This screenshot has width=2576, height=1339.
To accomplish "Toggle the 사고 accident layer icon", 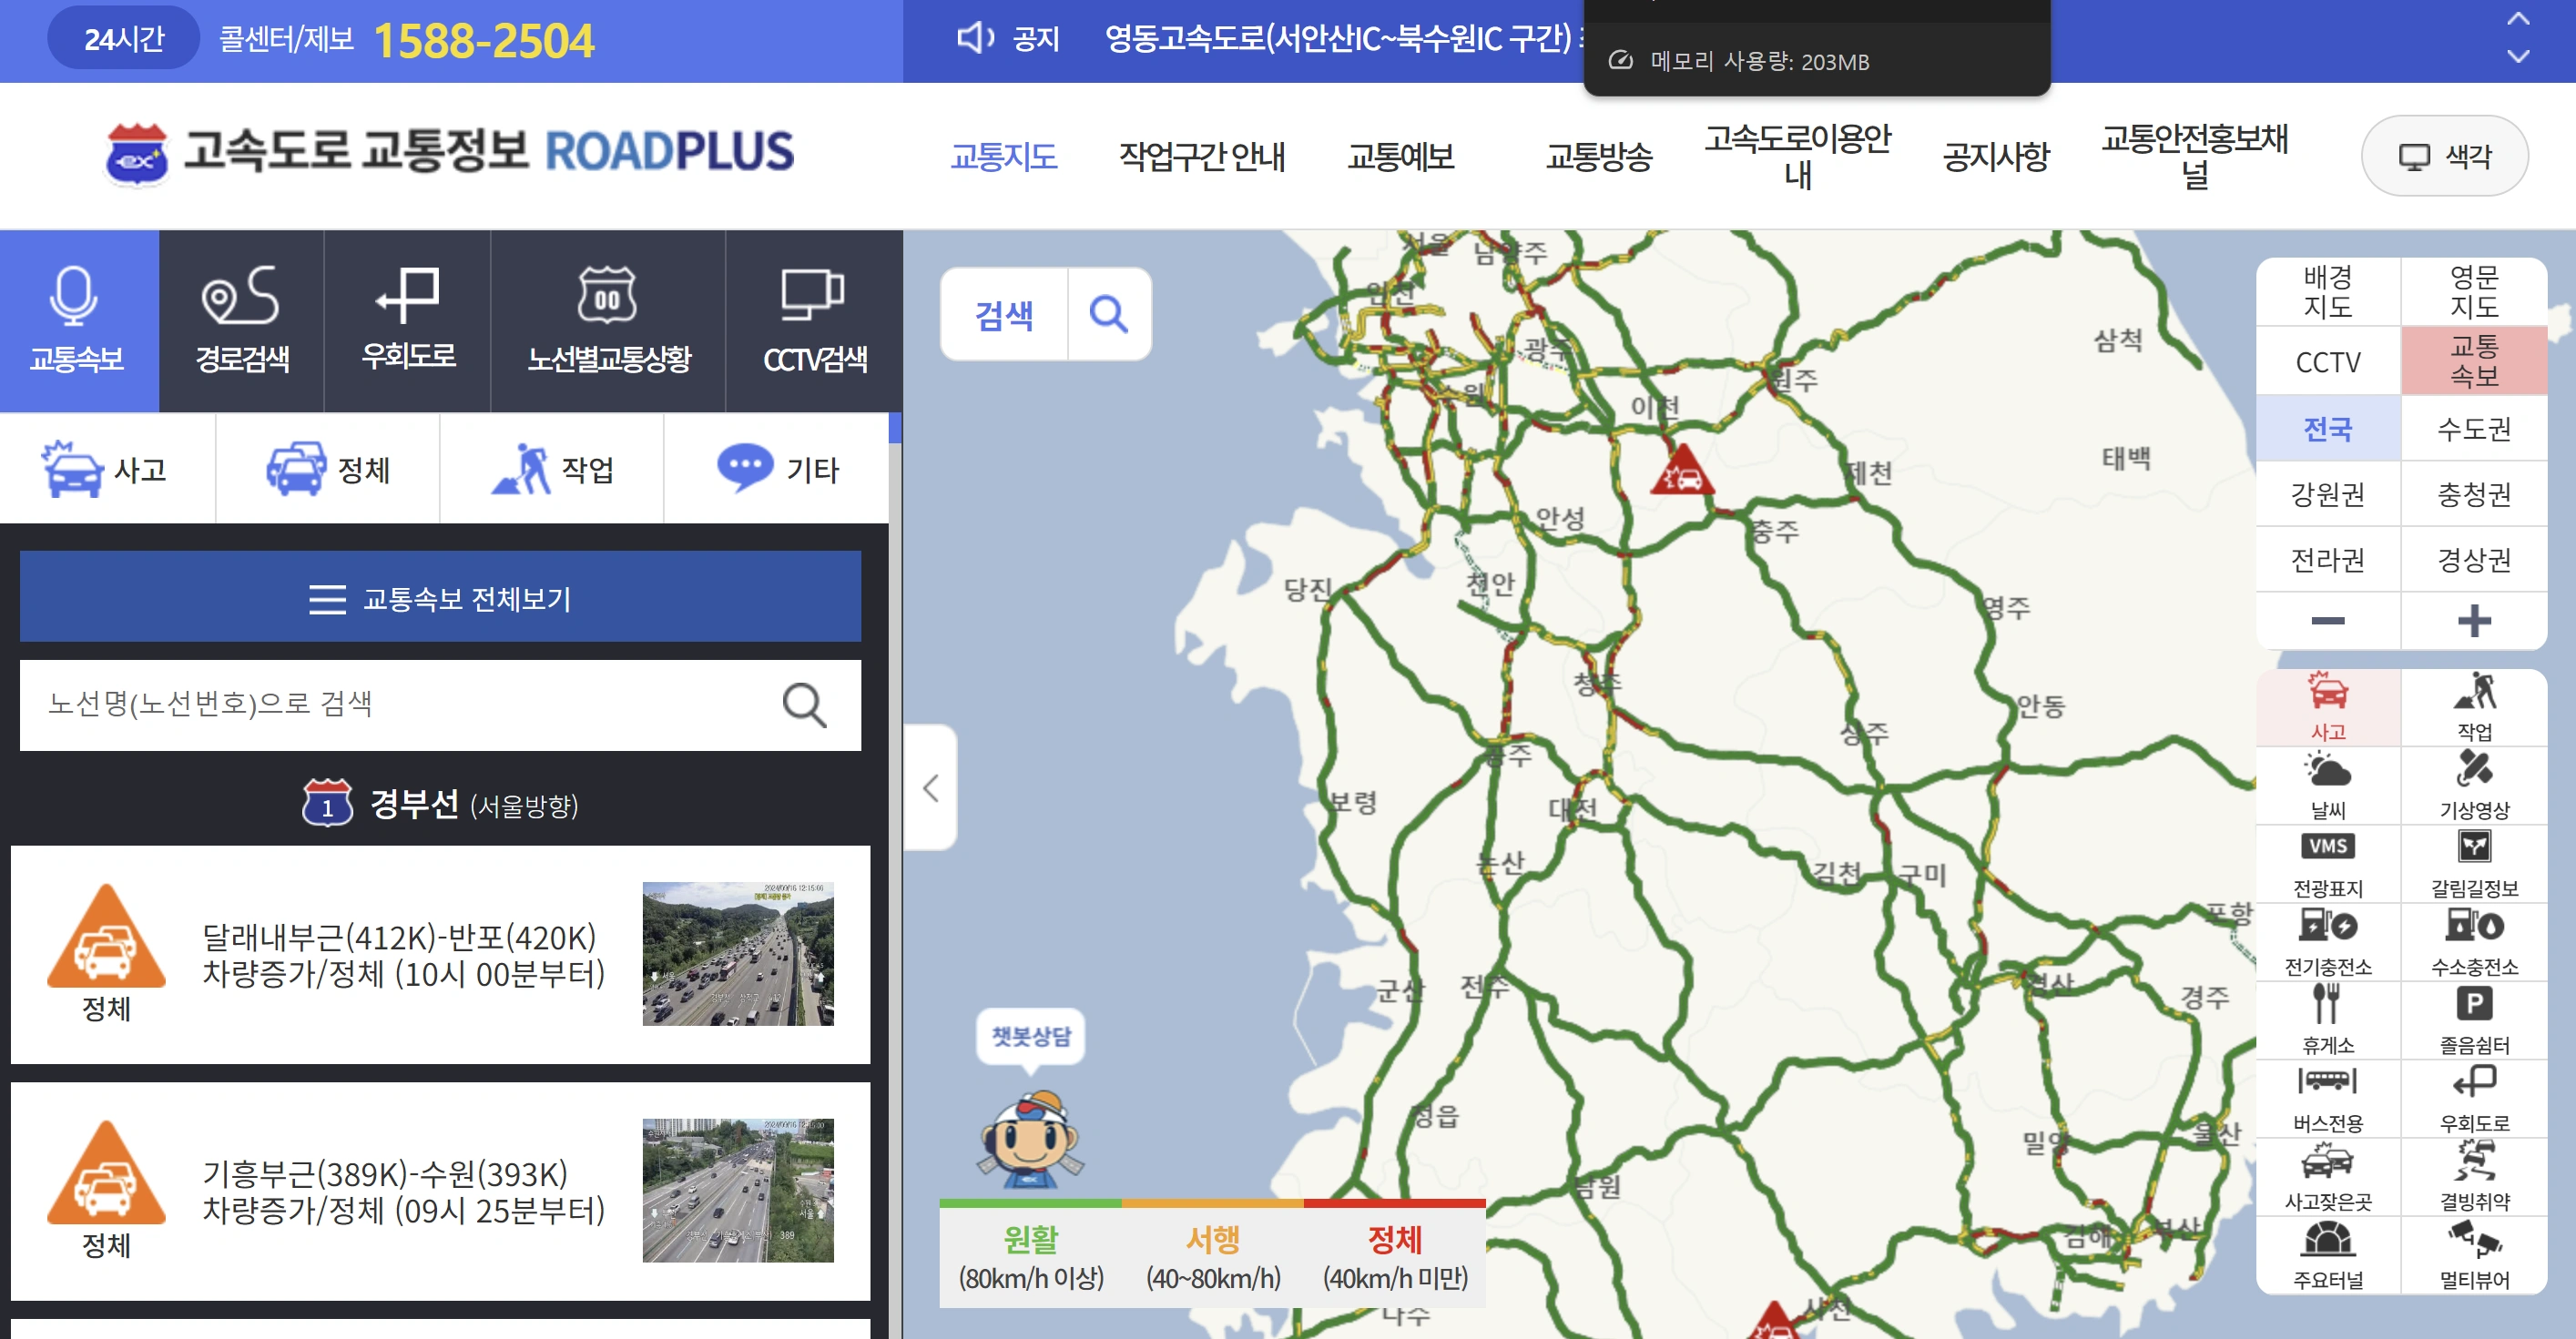I will pyautogui.click(x=2327, y=706).
